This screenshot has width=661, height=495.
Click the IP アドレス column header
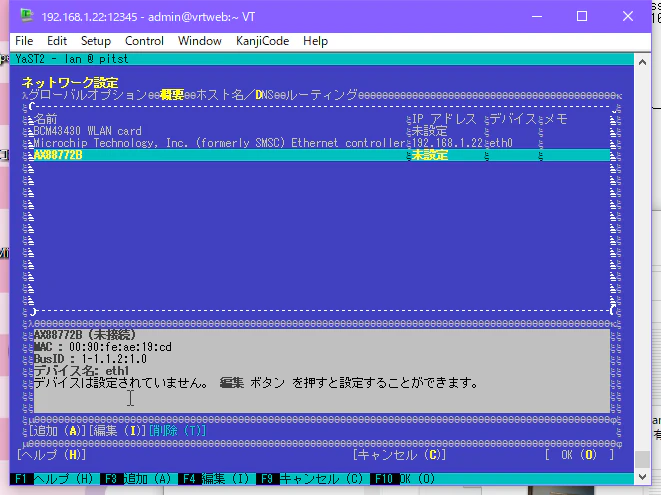click(444, 119)
